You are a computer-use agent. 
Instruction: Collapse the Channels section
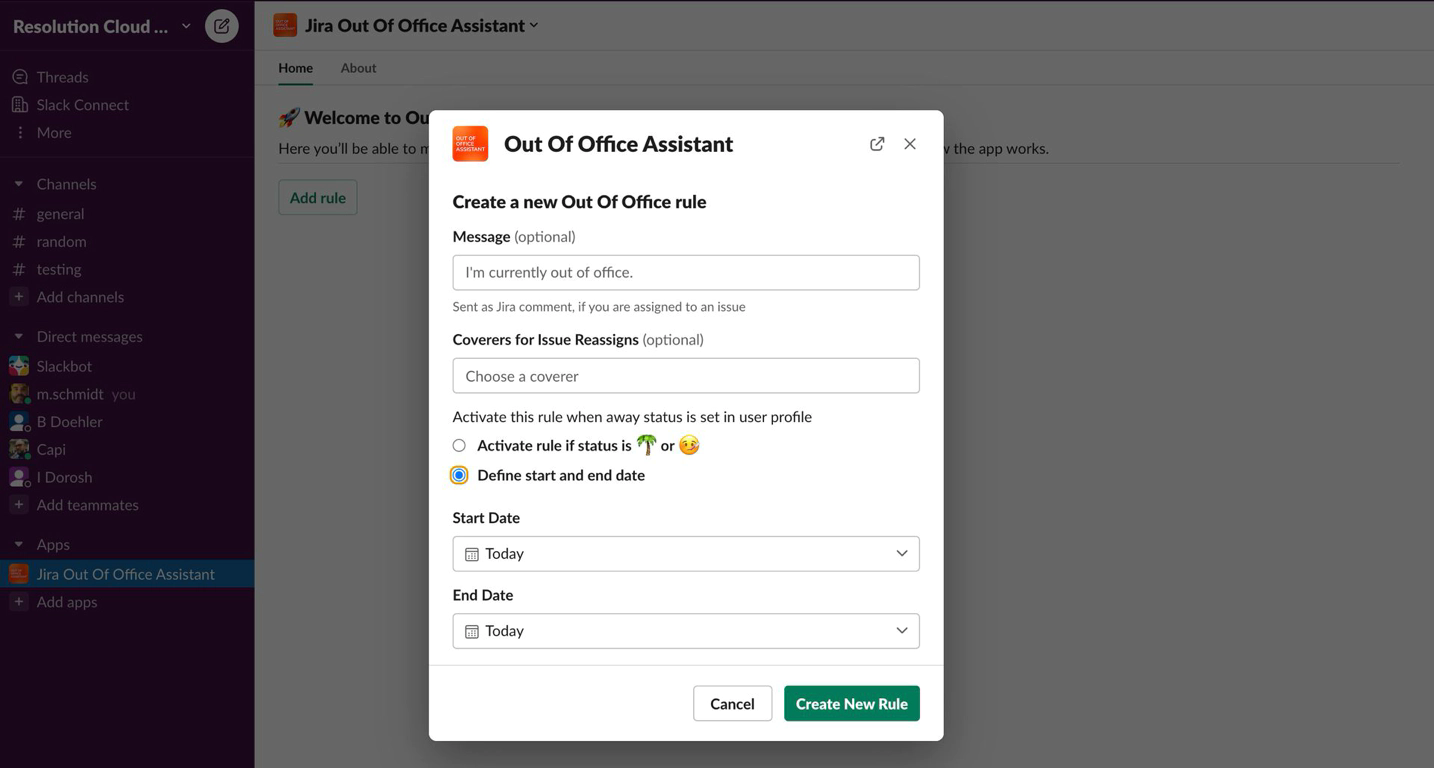18,184
